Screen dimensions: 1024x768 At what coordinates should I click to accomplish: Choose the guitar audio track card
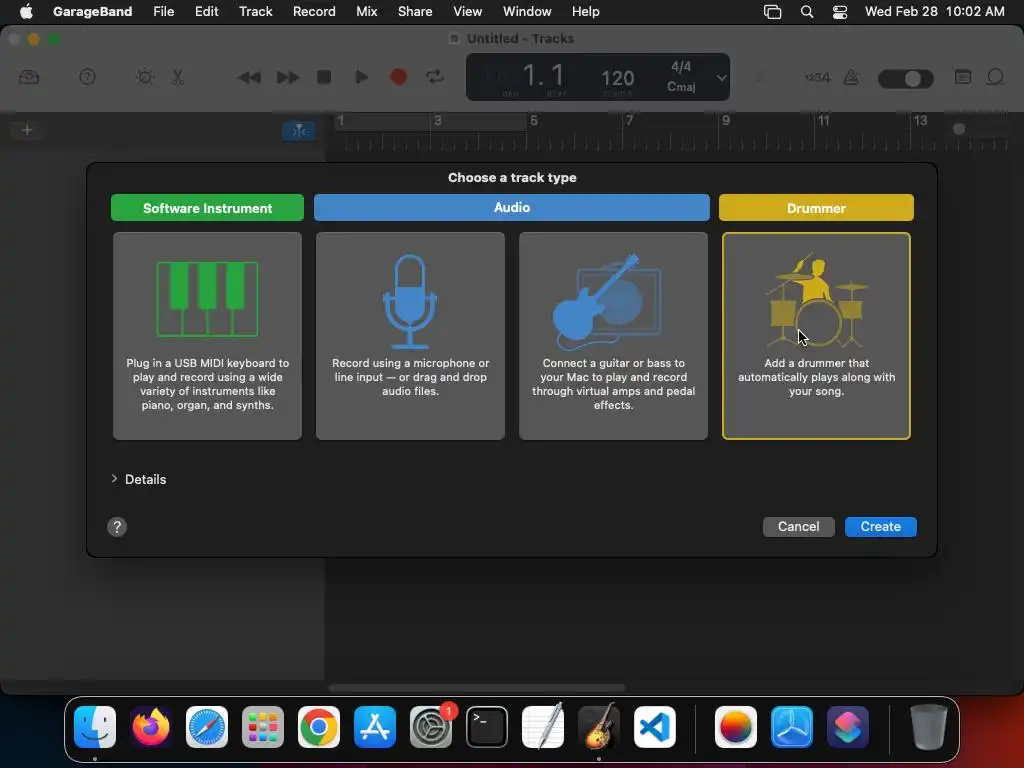tap(613, 336)
